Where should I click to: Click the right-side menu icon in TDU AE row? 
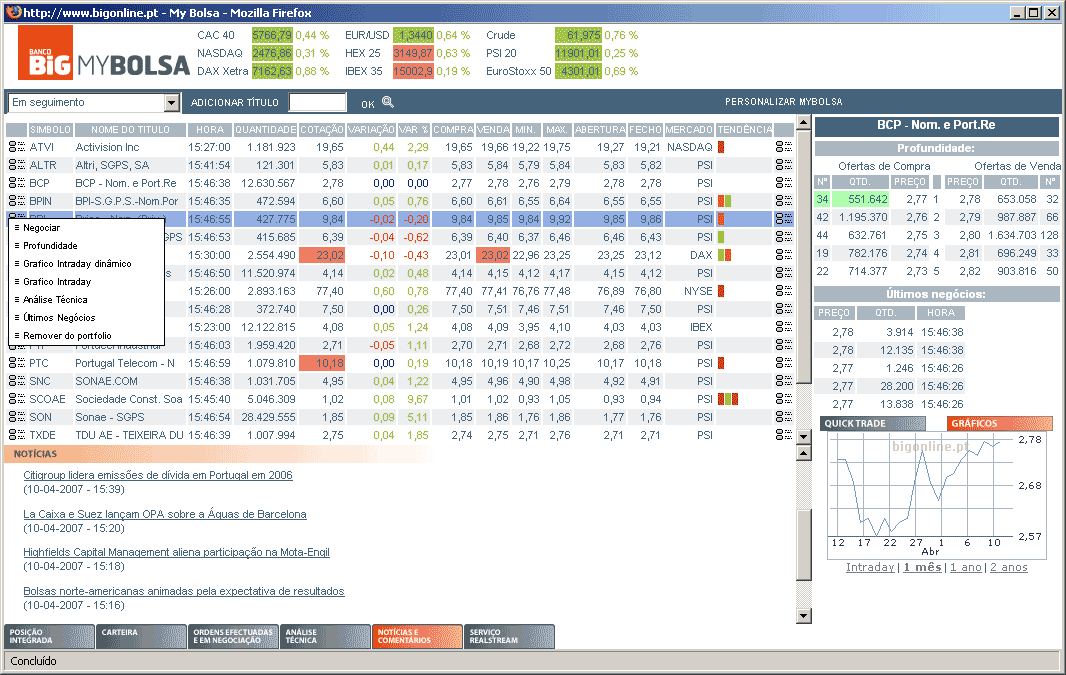pyautogui.click(x=784, y=435)
